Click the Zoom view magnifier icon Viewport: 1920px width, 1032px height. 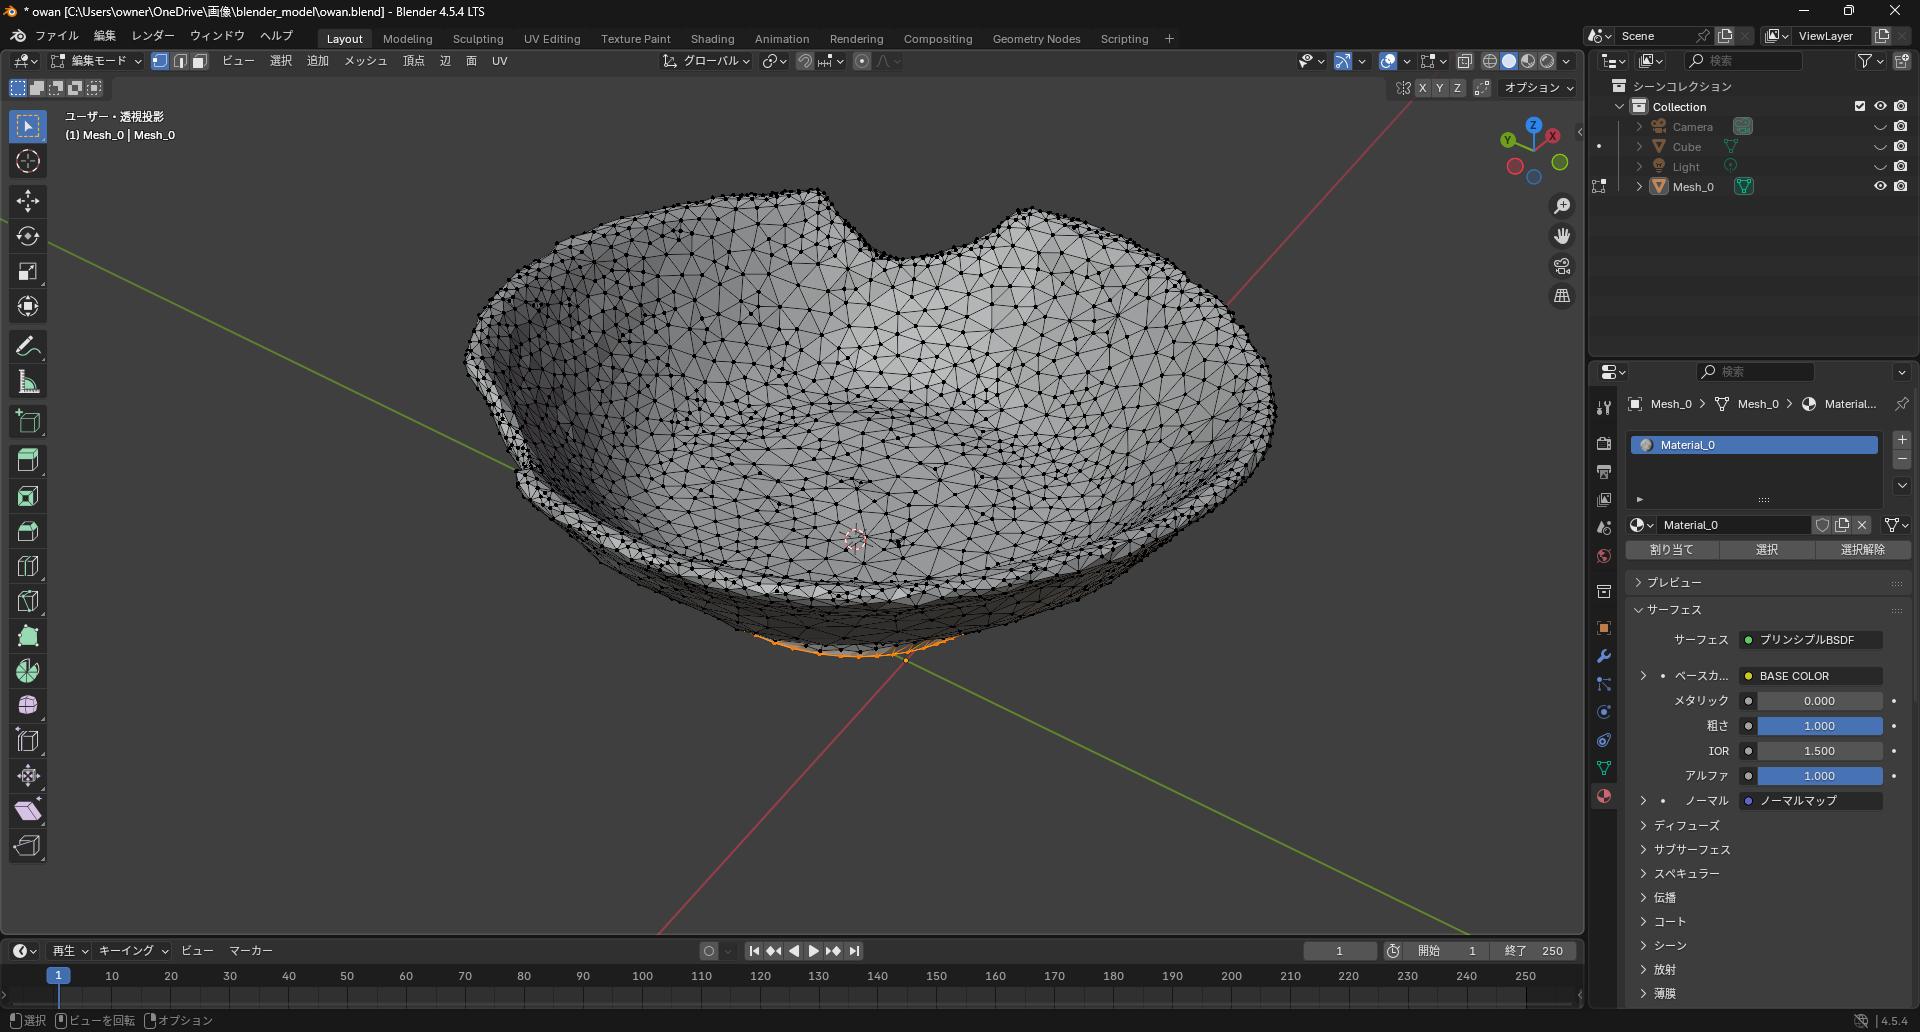pyautogui.click(x=1561, y=206)
